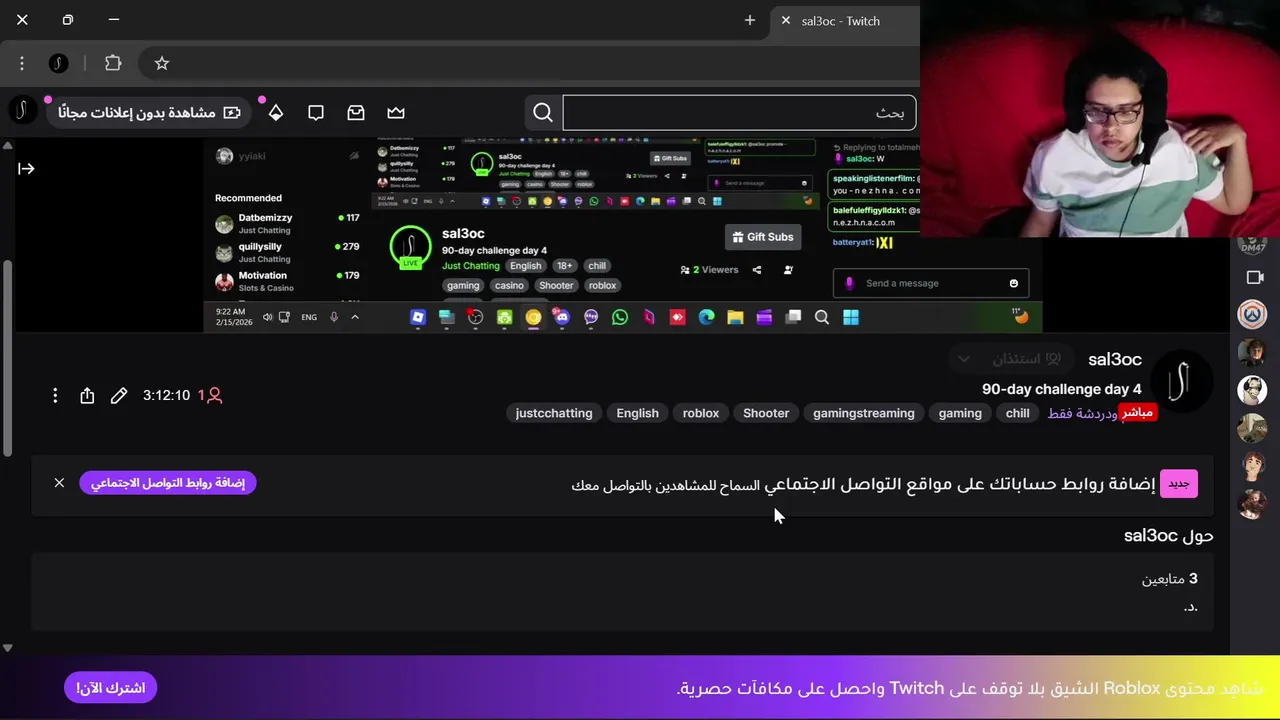Image resolution: width=1280 pixels, height=720 pixels.
Task: Click the اشترك الآن! sign-up button
Action: click(111, 688)
